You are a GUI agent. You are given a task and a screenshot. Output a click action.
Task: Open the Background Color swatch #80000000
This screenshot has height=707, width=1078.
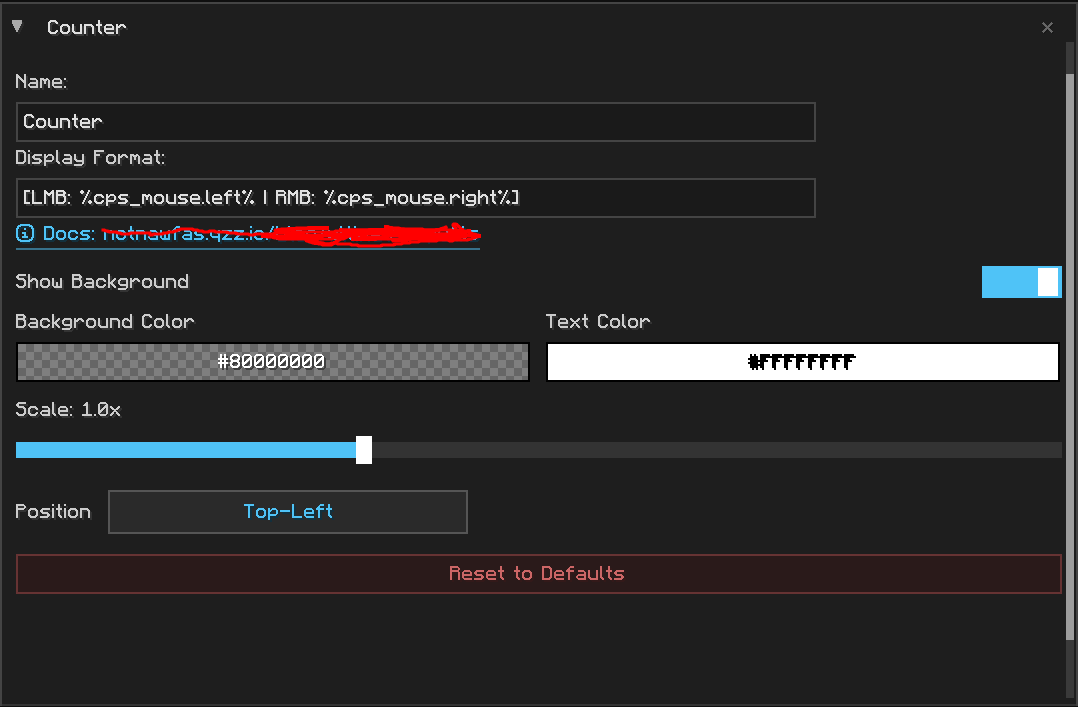(x=272, y=362)
